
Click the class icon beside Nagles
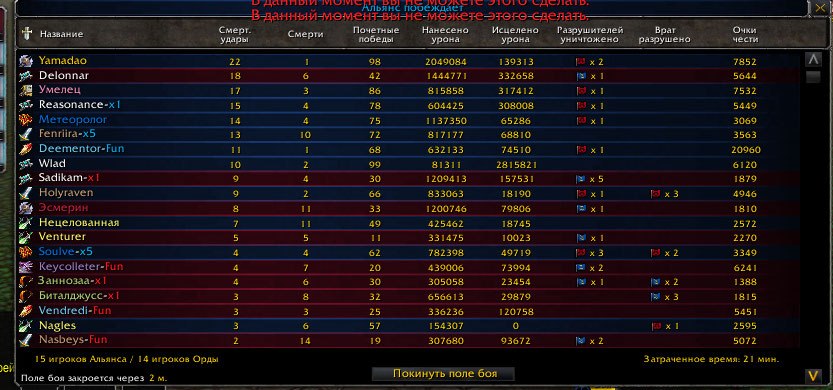tap(26, 326)
